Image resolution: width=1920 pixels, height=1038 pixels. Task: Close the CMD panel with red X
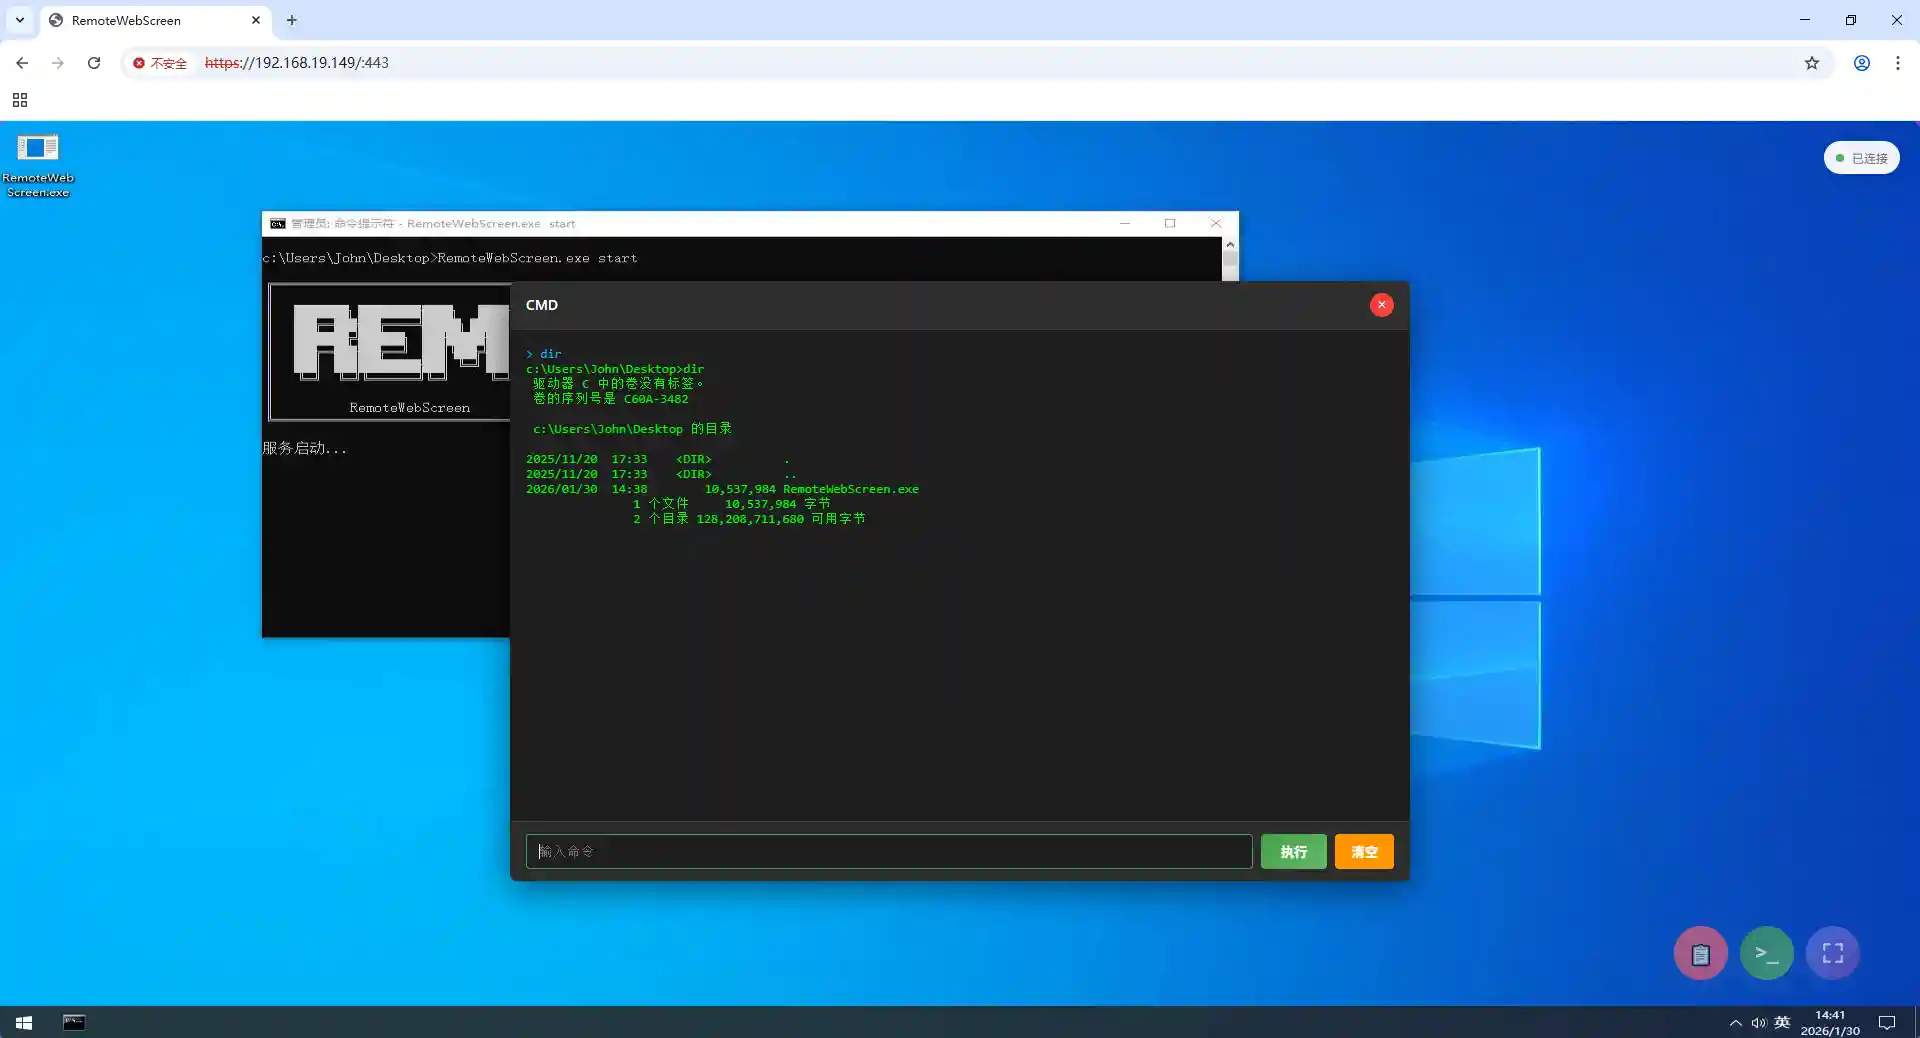[1381, 305]
